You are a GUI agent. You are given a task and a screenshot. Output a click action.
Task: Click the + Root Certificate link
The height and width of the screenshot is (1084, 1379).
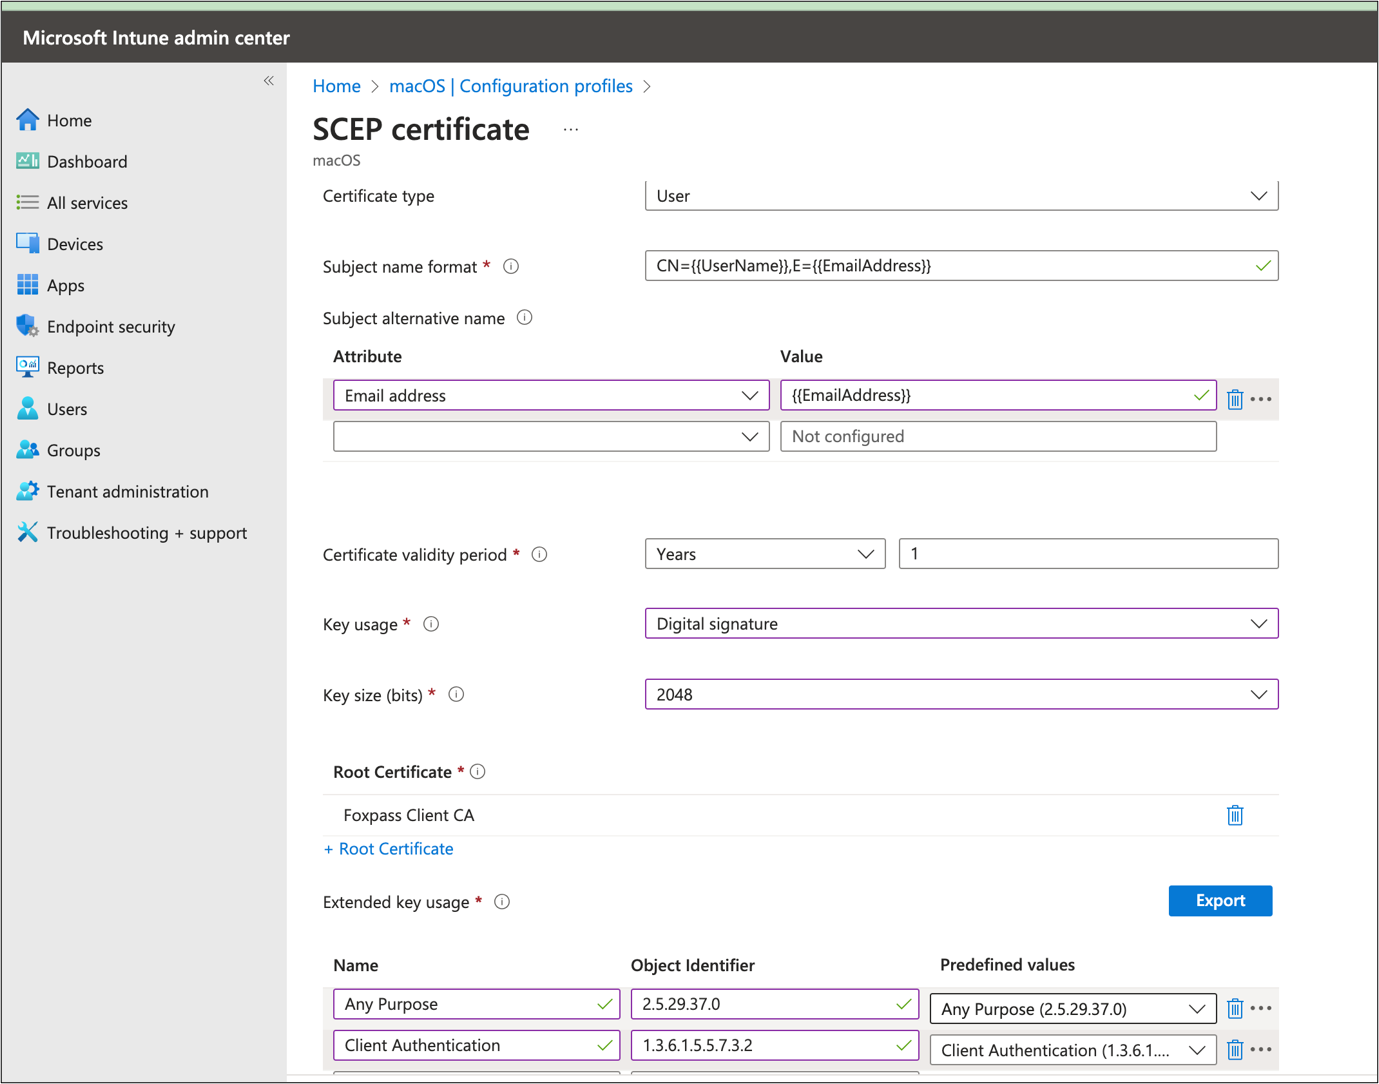(388, 849)
